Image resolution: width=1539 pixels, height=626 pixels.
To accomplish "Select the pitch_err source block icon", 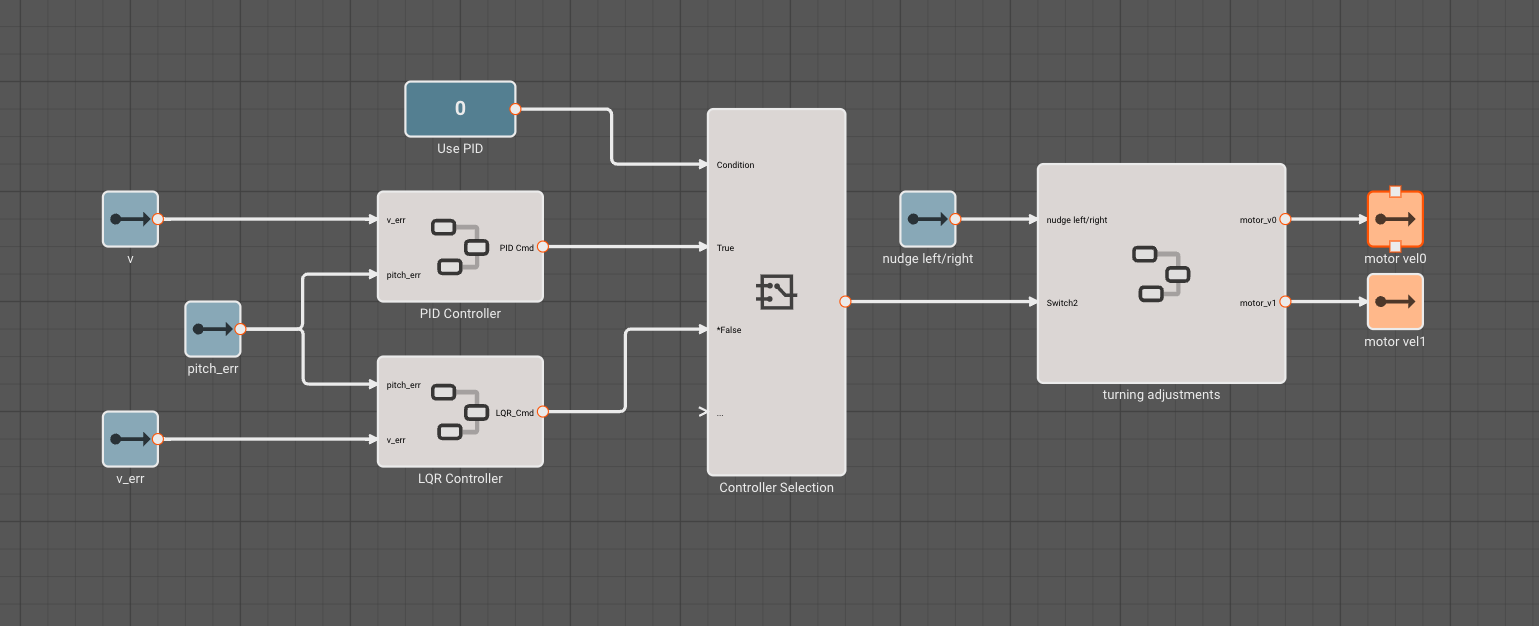I will [x=212, y=328].
